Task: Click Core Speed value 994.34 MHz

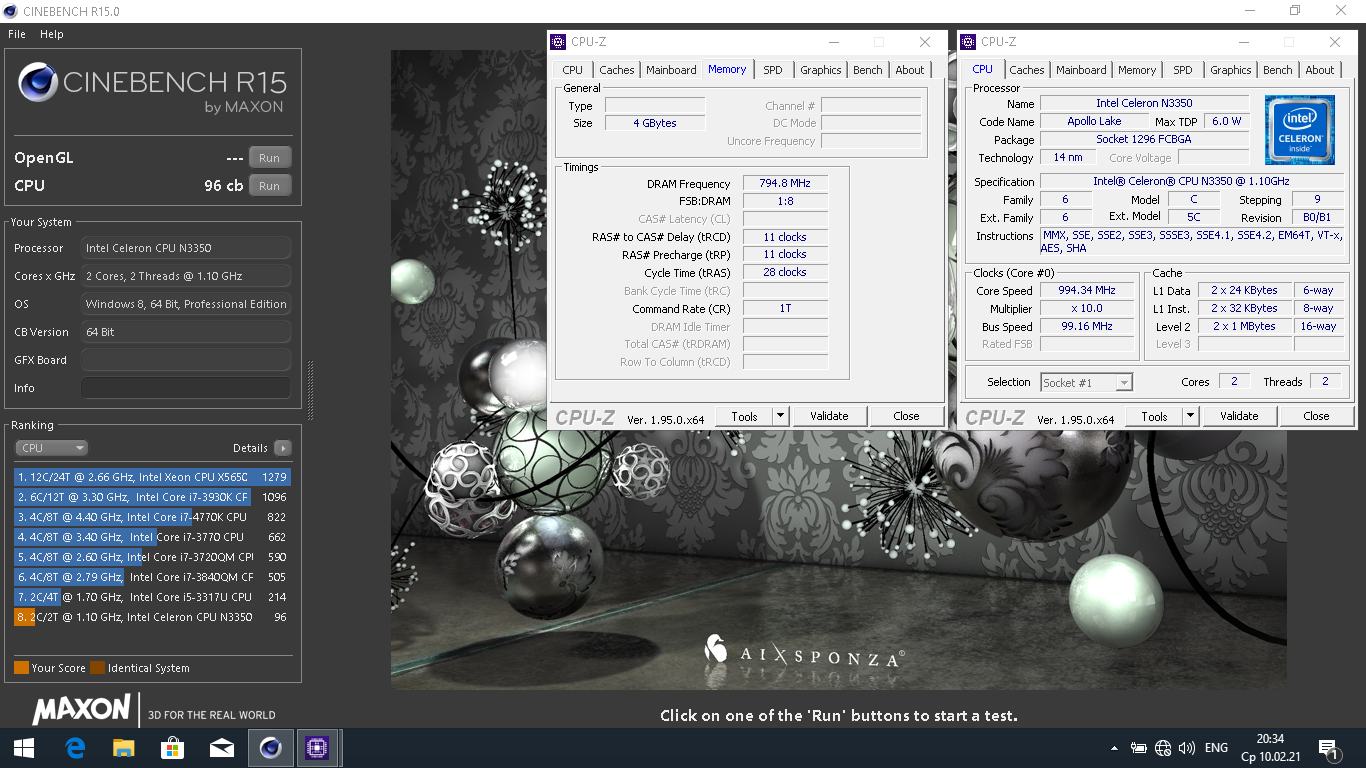Action: pos(1088,291)
